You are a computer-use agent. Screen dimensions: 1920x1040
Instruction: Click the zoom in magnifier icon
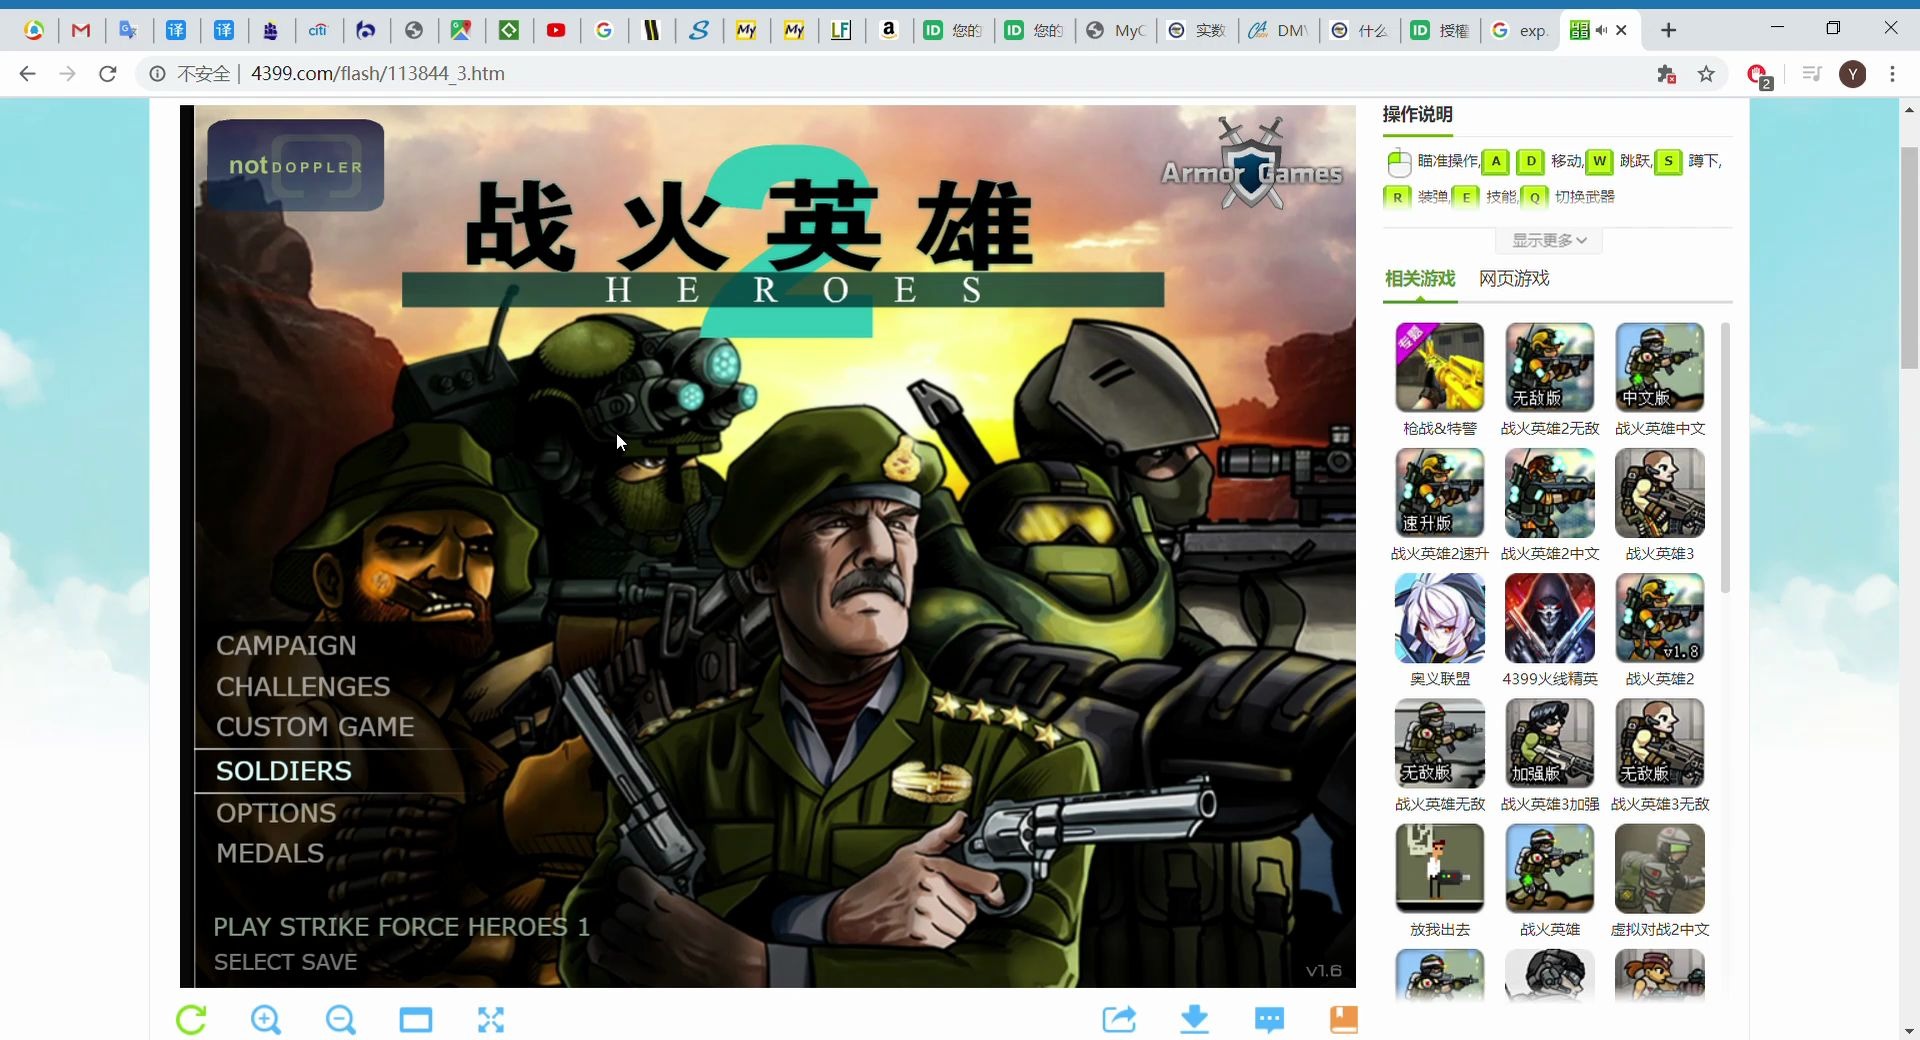266,1019
